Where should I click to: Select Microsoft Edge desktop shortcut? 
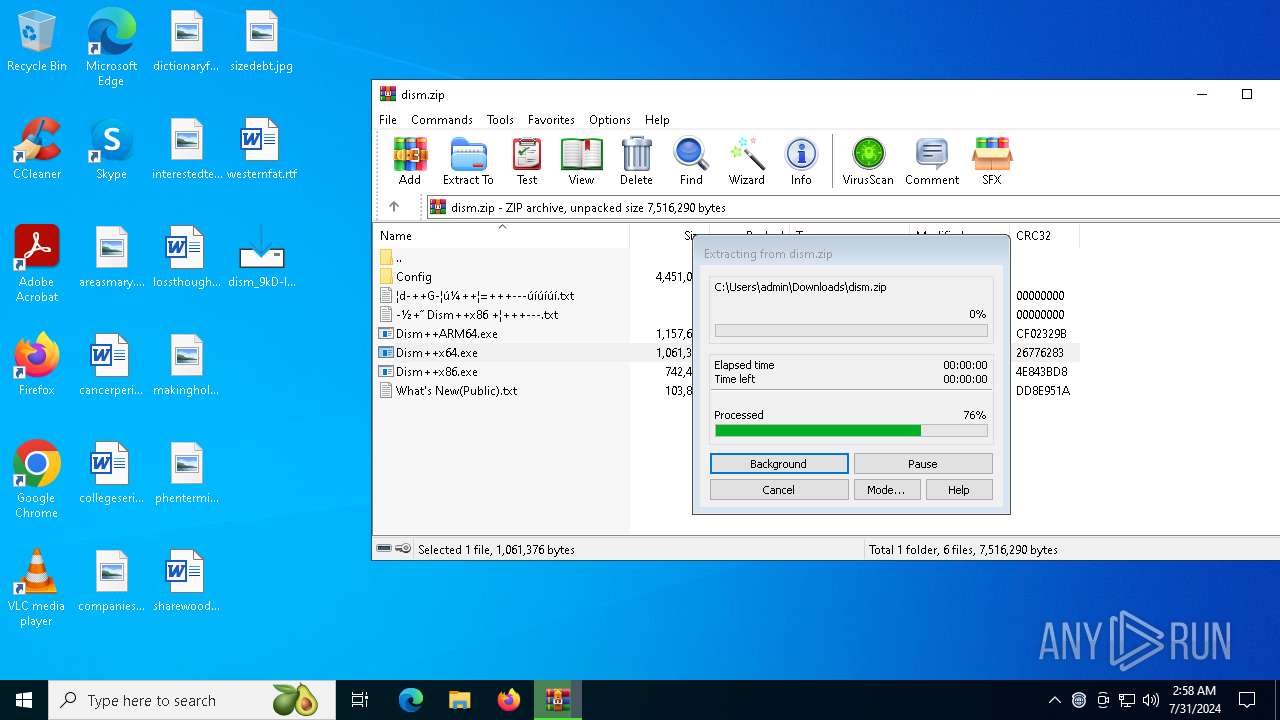coord(111,48)
